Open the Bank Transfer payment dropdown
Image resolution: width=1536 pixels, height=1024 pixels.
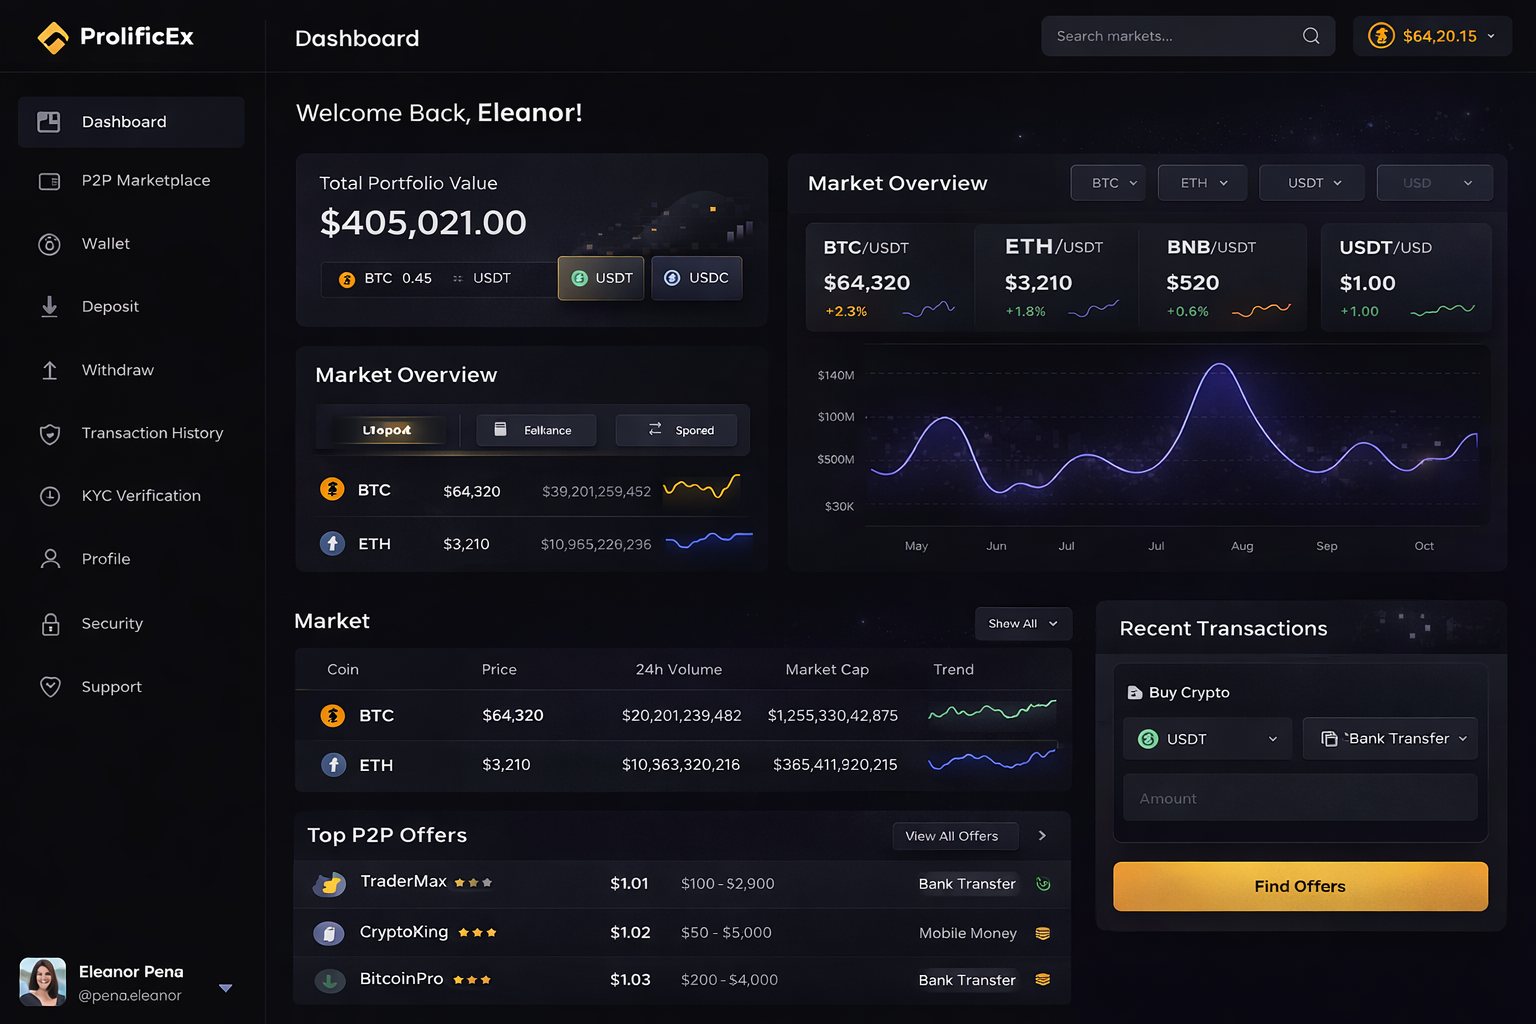(x=1390, y=738)
